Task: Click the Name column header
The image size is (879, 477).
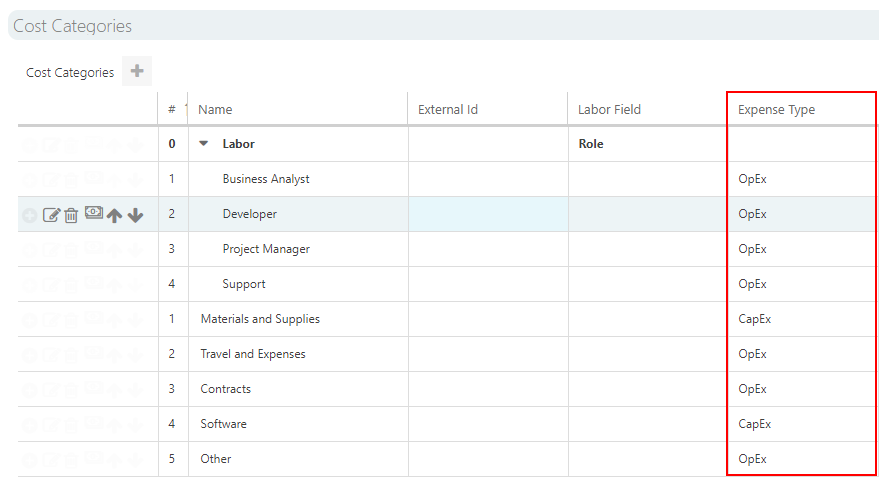Action: (x=215, y=110)
